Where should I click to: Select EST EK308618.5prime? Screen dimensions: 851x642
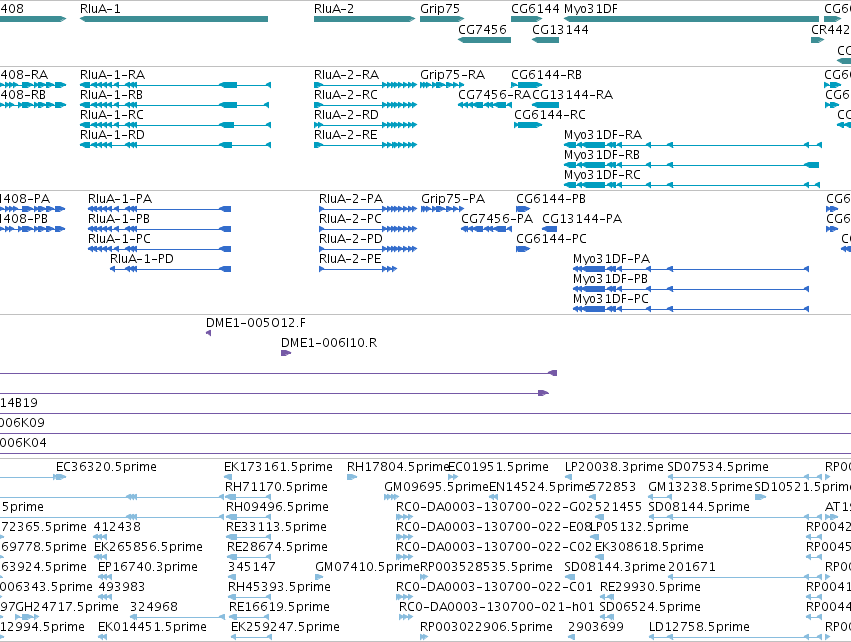click(x=649, y=546)
